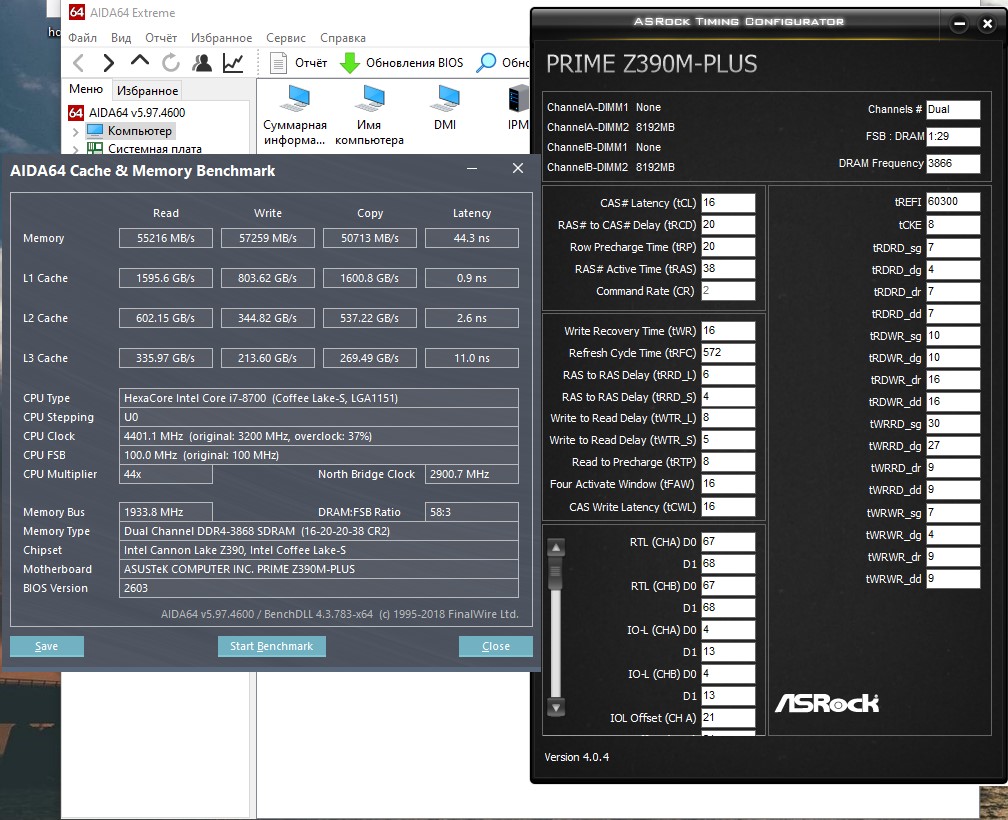Click Start Benchmark button

coord(271,646)
